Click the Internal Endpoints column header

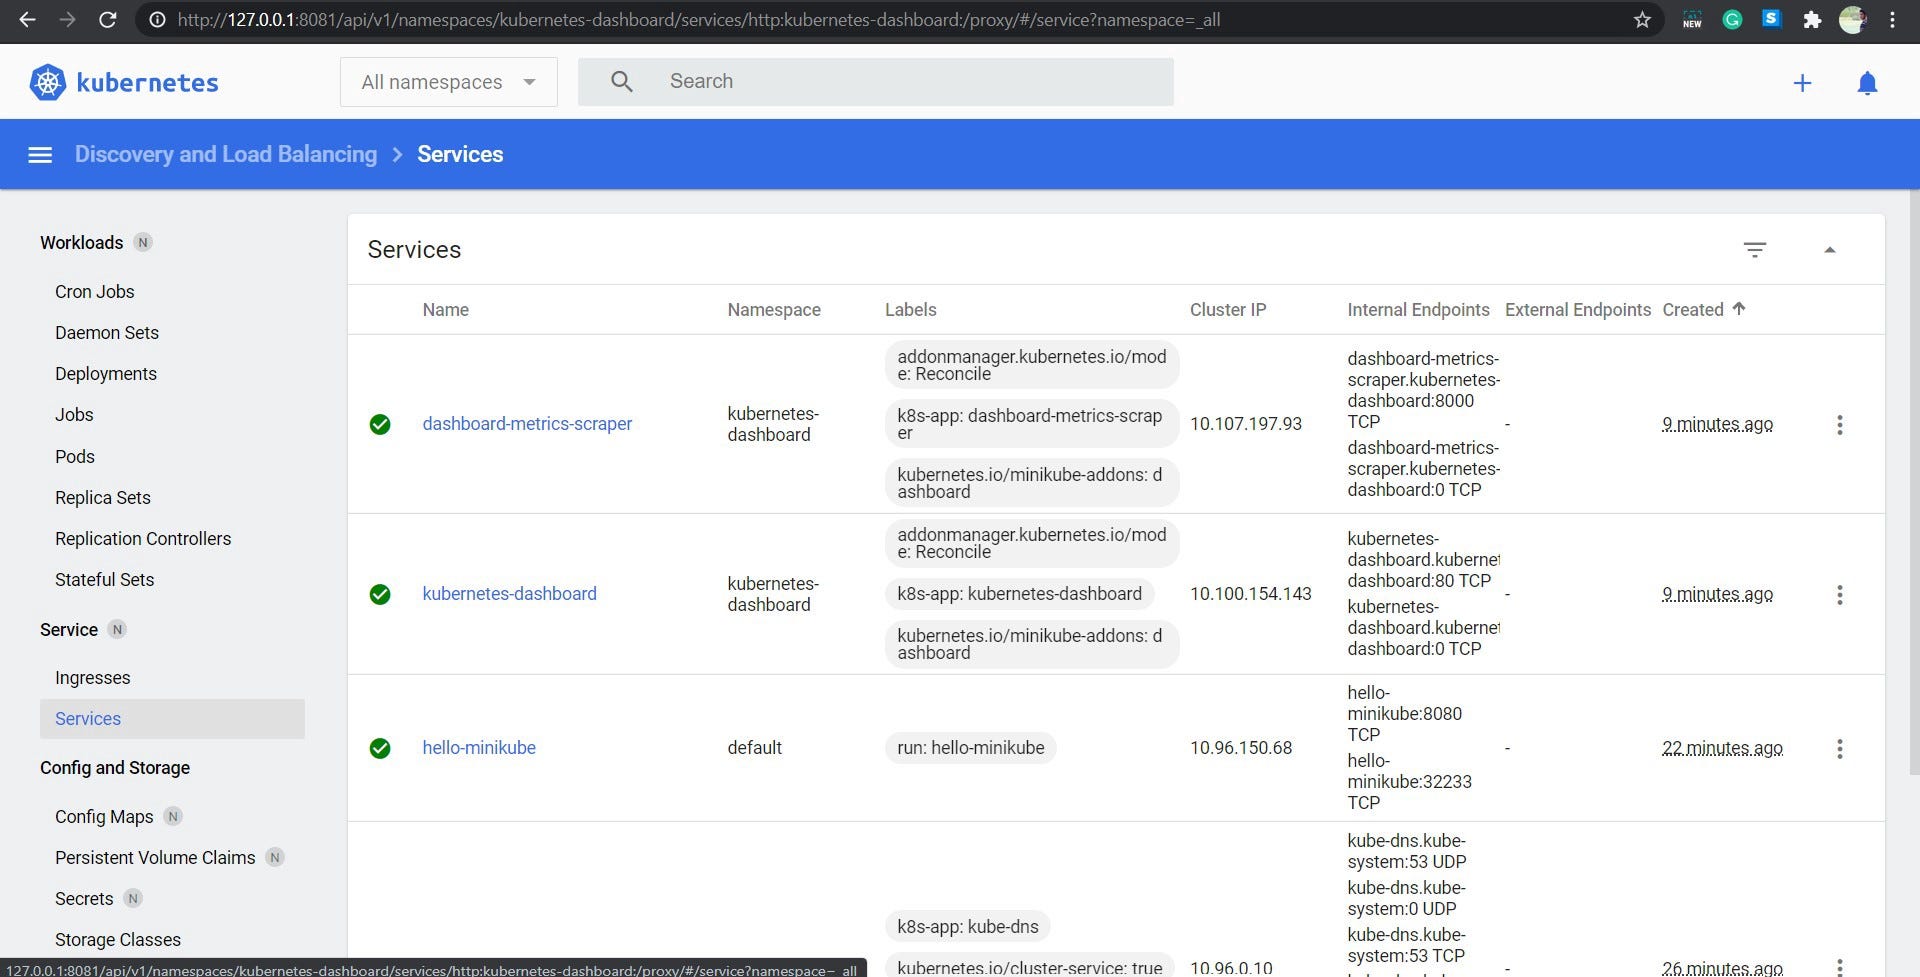click(1418, 310)
